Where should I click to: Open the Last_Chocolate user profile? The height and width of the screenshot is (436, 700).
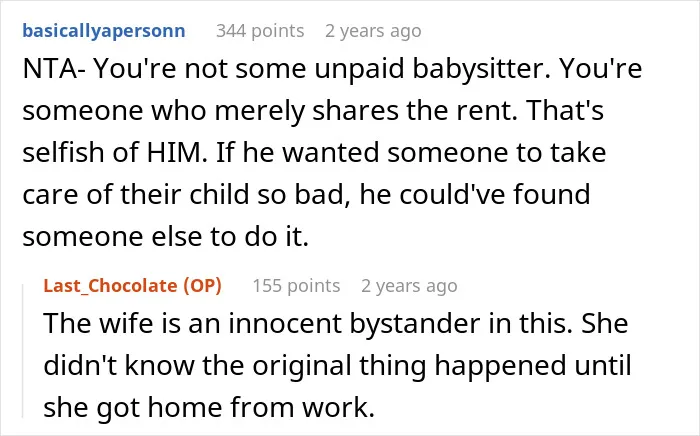[x=110, y=286]
